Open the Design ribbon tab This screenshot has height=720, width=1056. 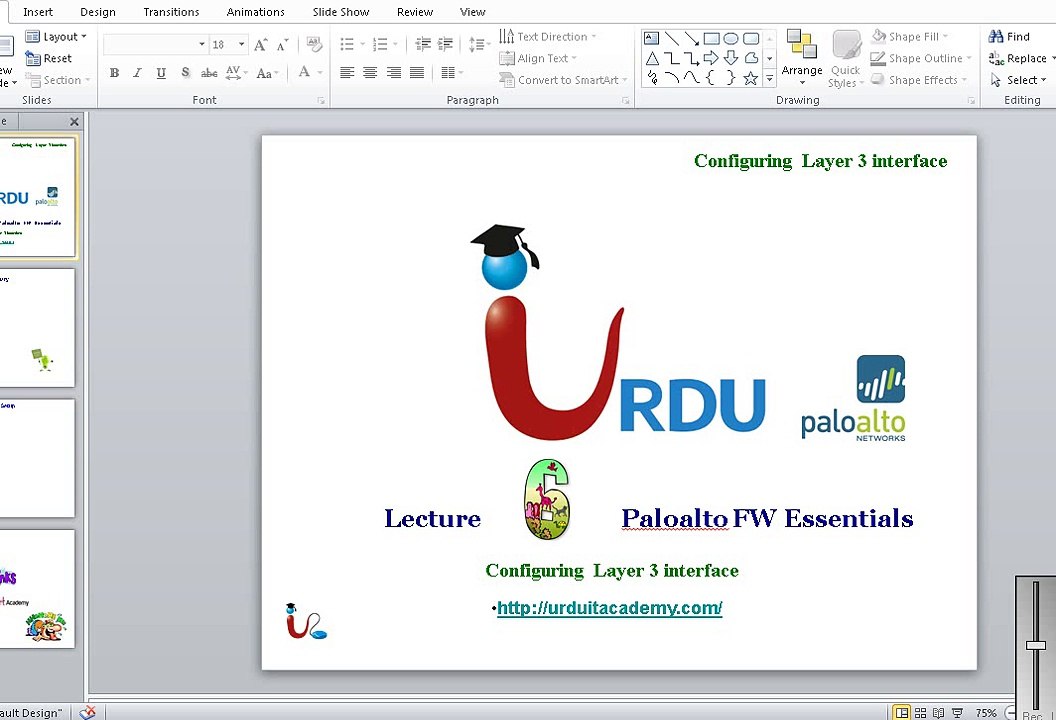tap(98, 12)
